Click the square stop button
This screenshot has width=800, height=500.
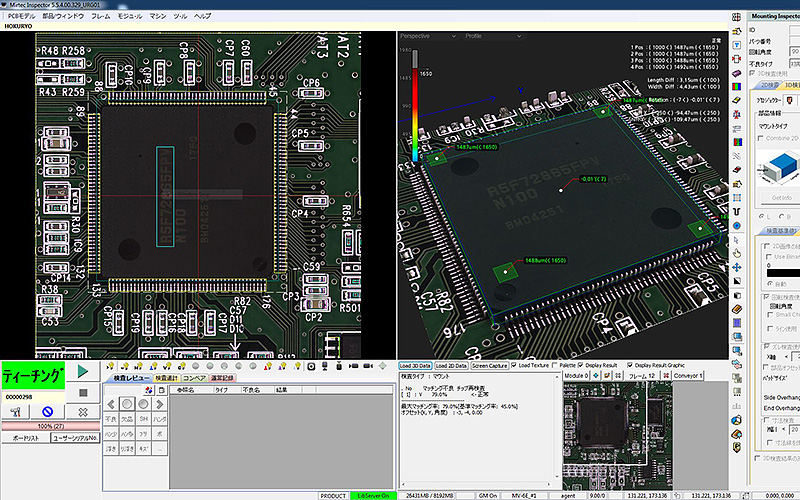82,391
